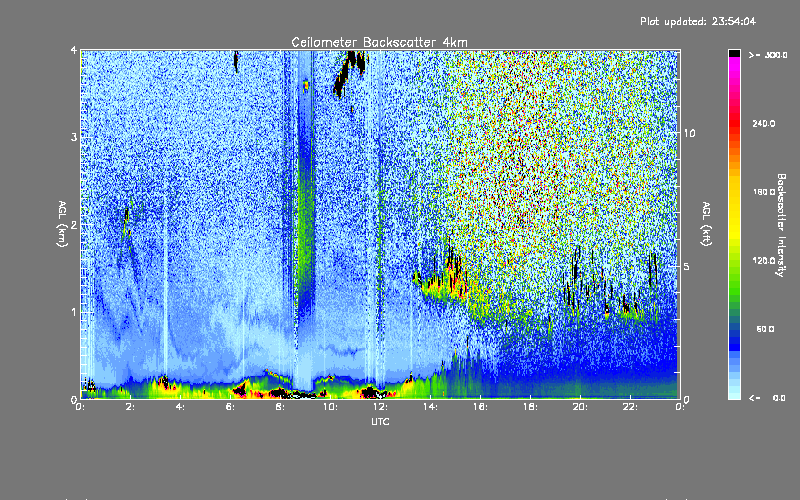The width and height of the screenshot is (800, 500).
Task: Select the '6:' hour tick on UTC axis
Action: click(231, 407)
